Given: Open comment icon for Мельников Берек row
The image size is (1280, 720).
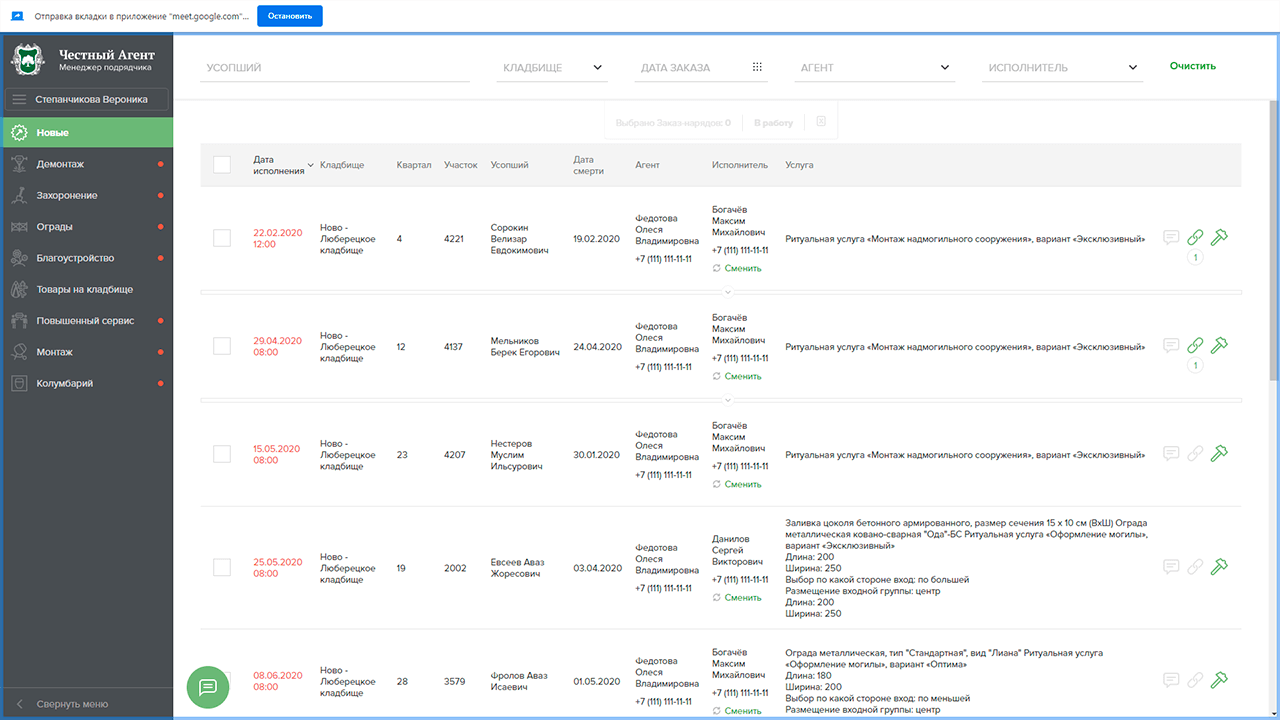Looking at the screenshot, I should point(1171,346).
